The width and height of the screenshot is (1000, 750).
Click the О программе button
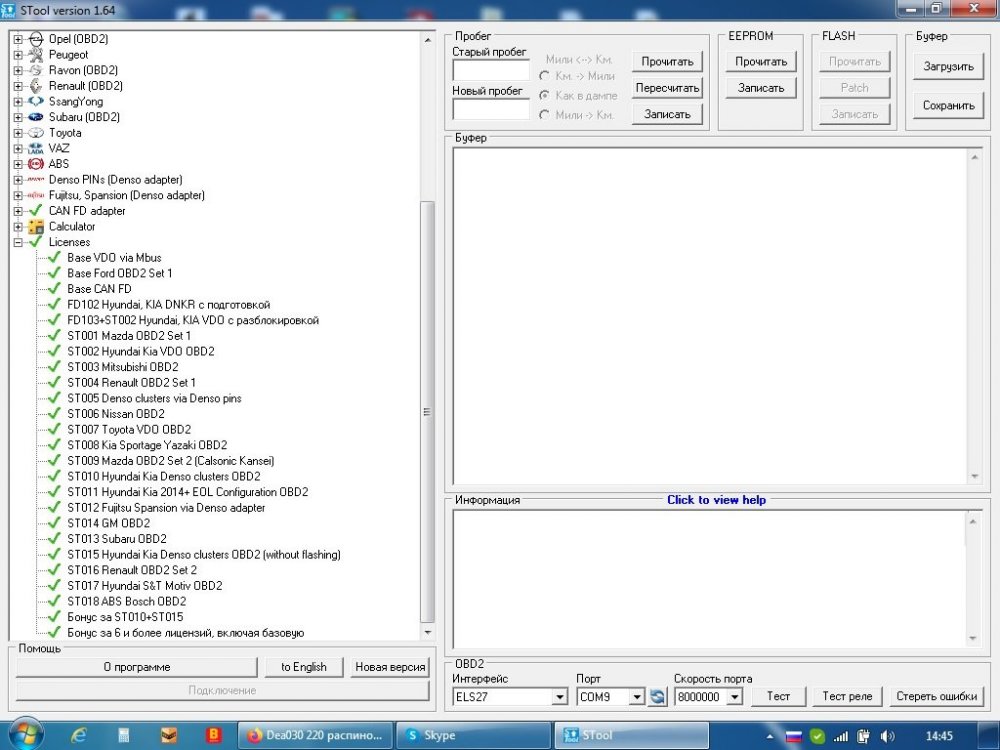[x=136, y=667]
